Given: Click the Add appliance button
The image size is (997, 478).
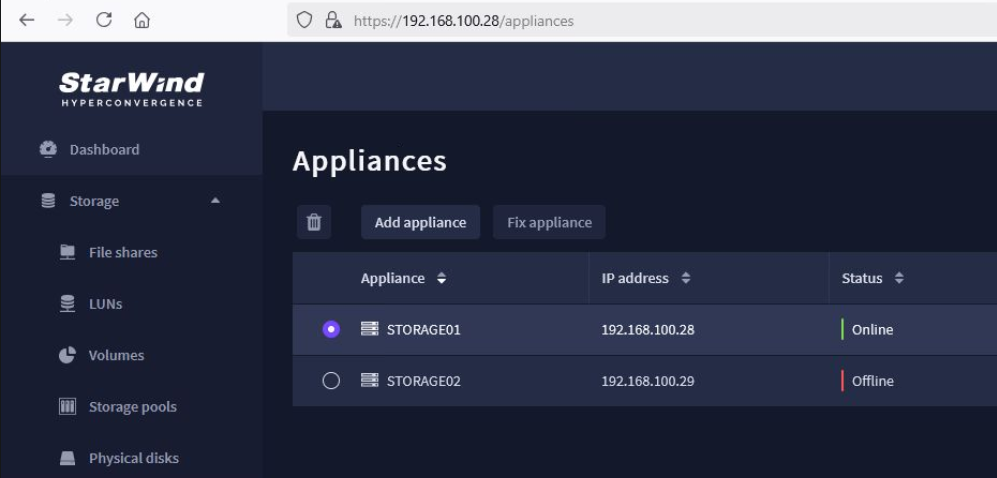Looking at the screenshot, I should point(420,222).
